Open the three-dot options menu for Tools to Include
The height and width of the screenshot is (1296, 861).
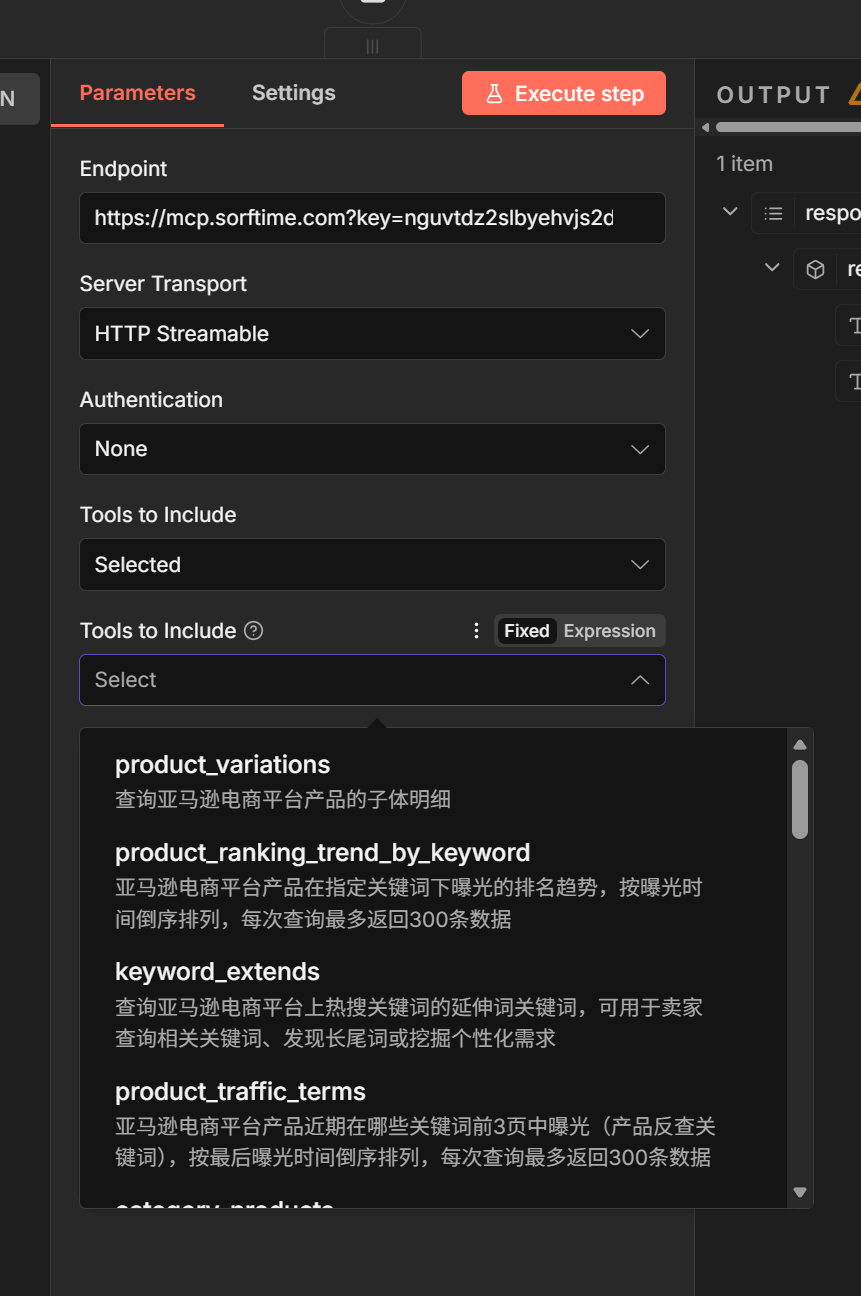coord(476,631)
